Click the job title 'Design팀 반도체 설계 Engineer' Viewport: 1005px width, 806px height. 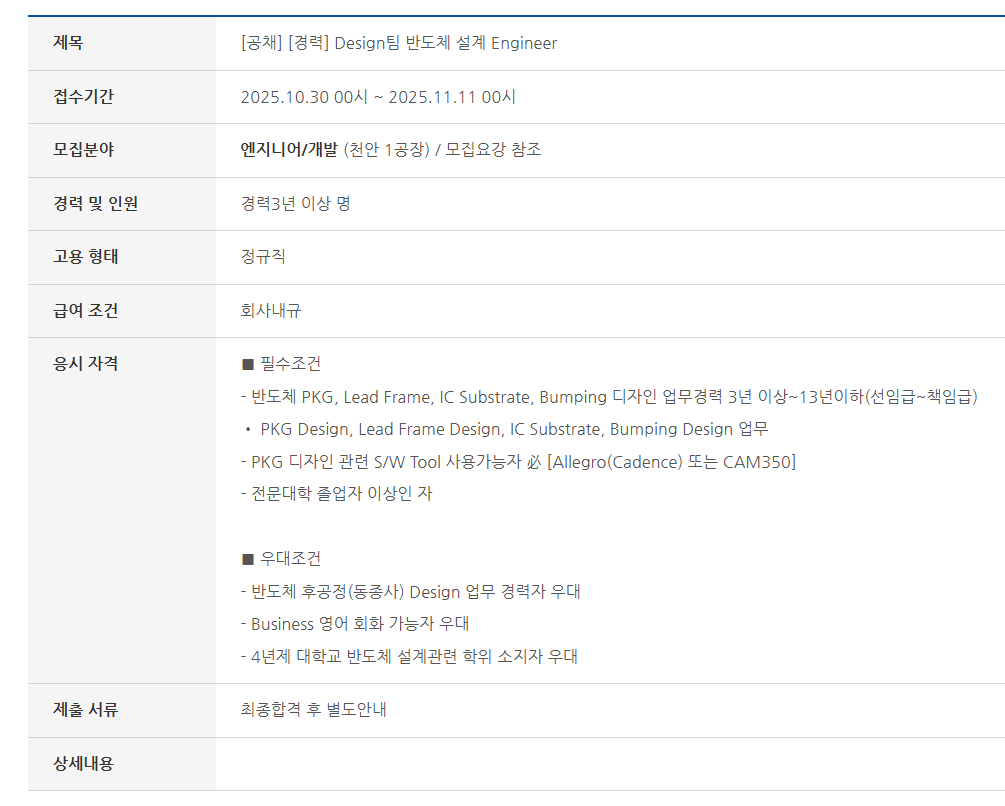[445, 43]
